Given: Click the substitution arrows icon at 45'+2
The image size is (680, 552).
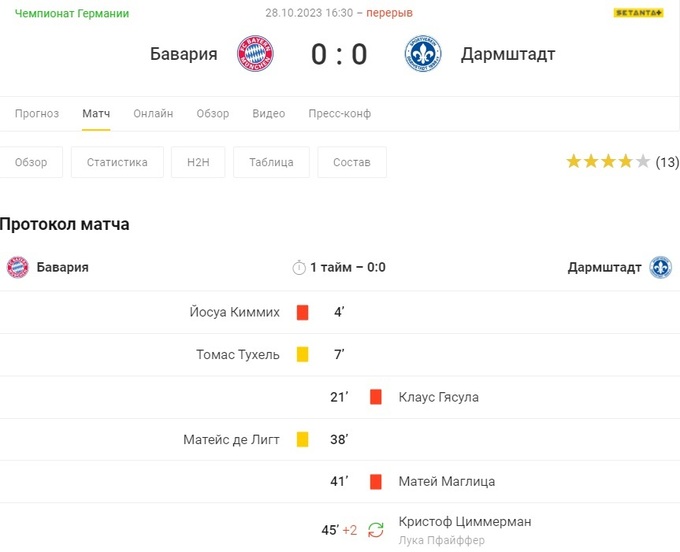Looking at the screenshot, I should [x=376, y=530].
